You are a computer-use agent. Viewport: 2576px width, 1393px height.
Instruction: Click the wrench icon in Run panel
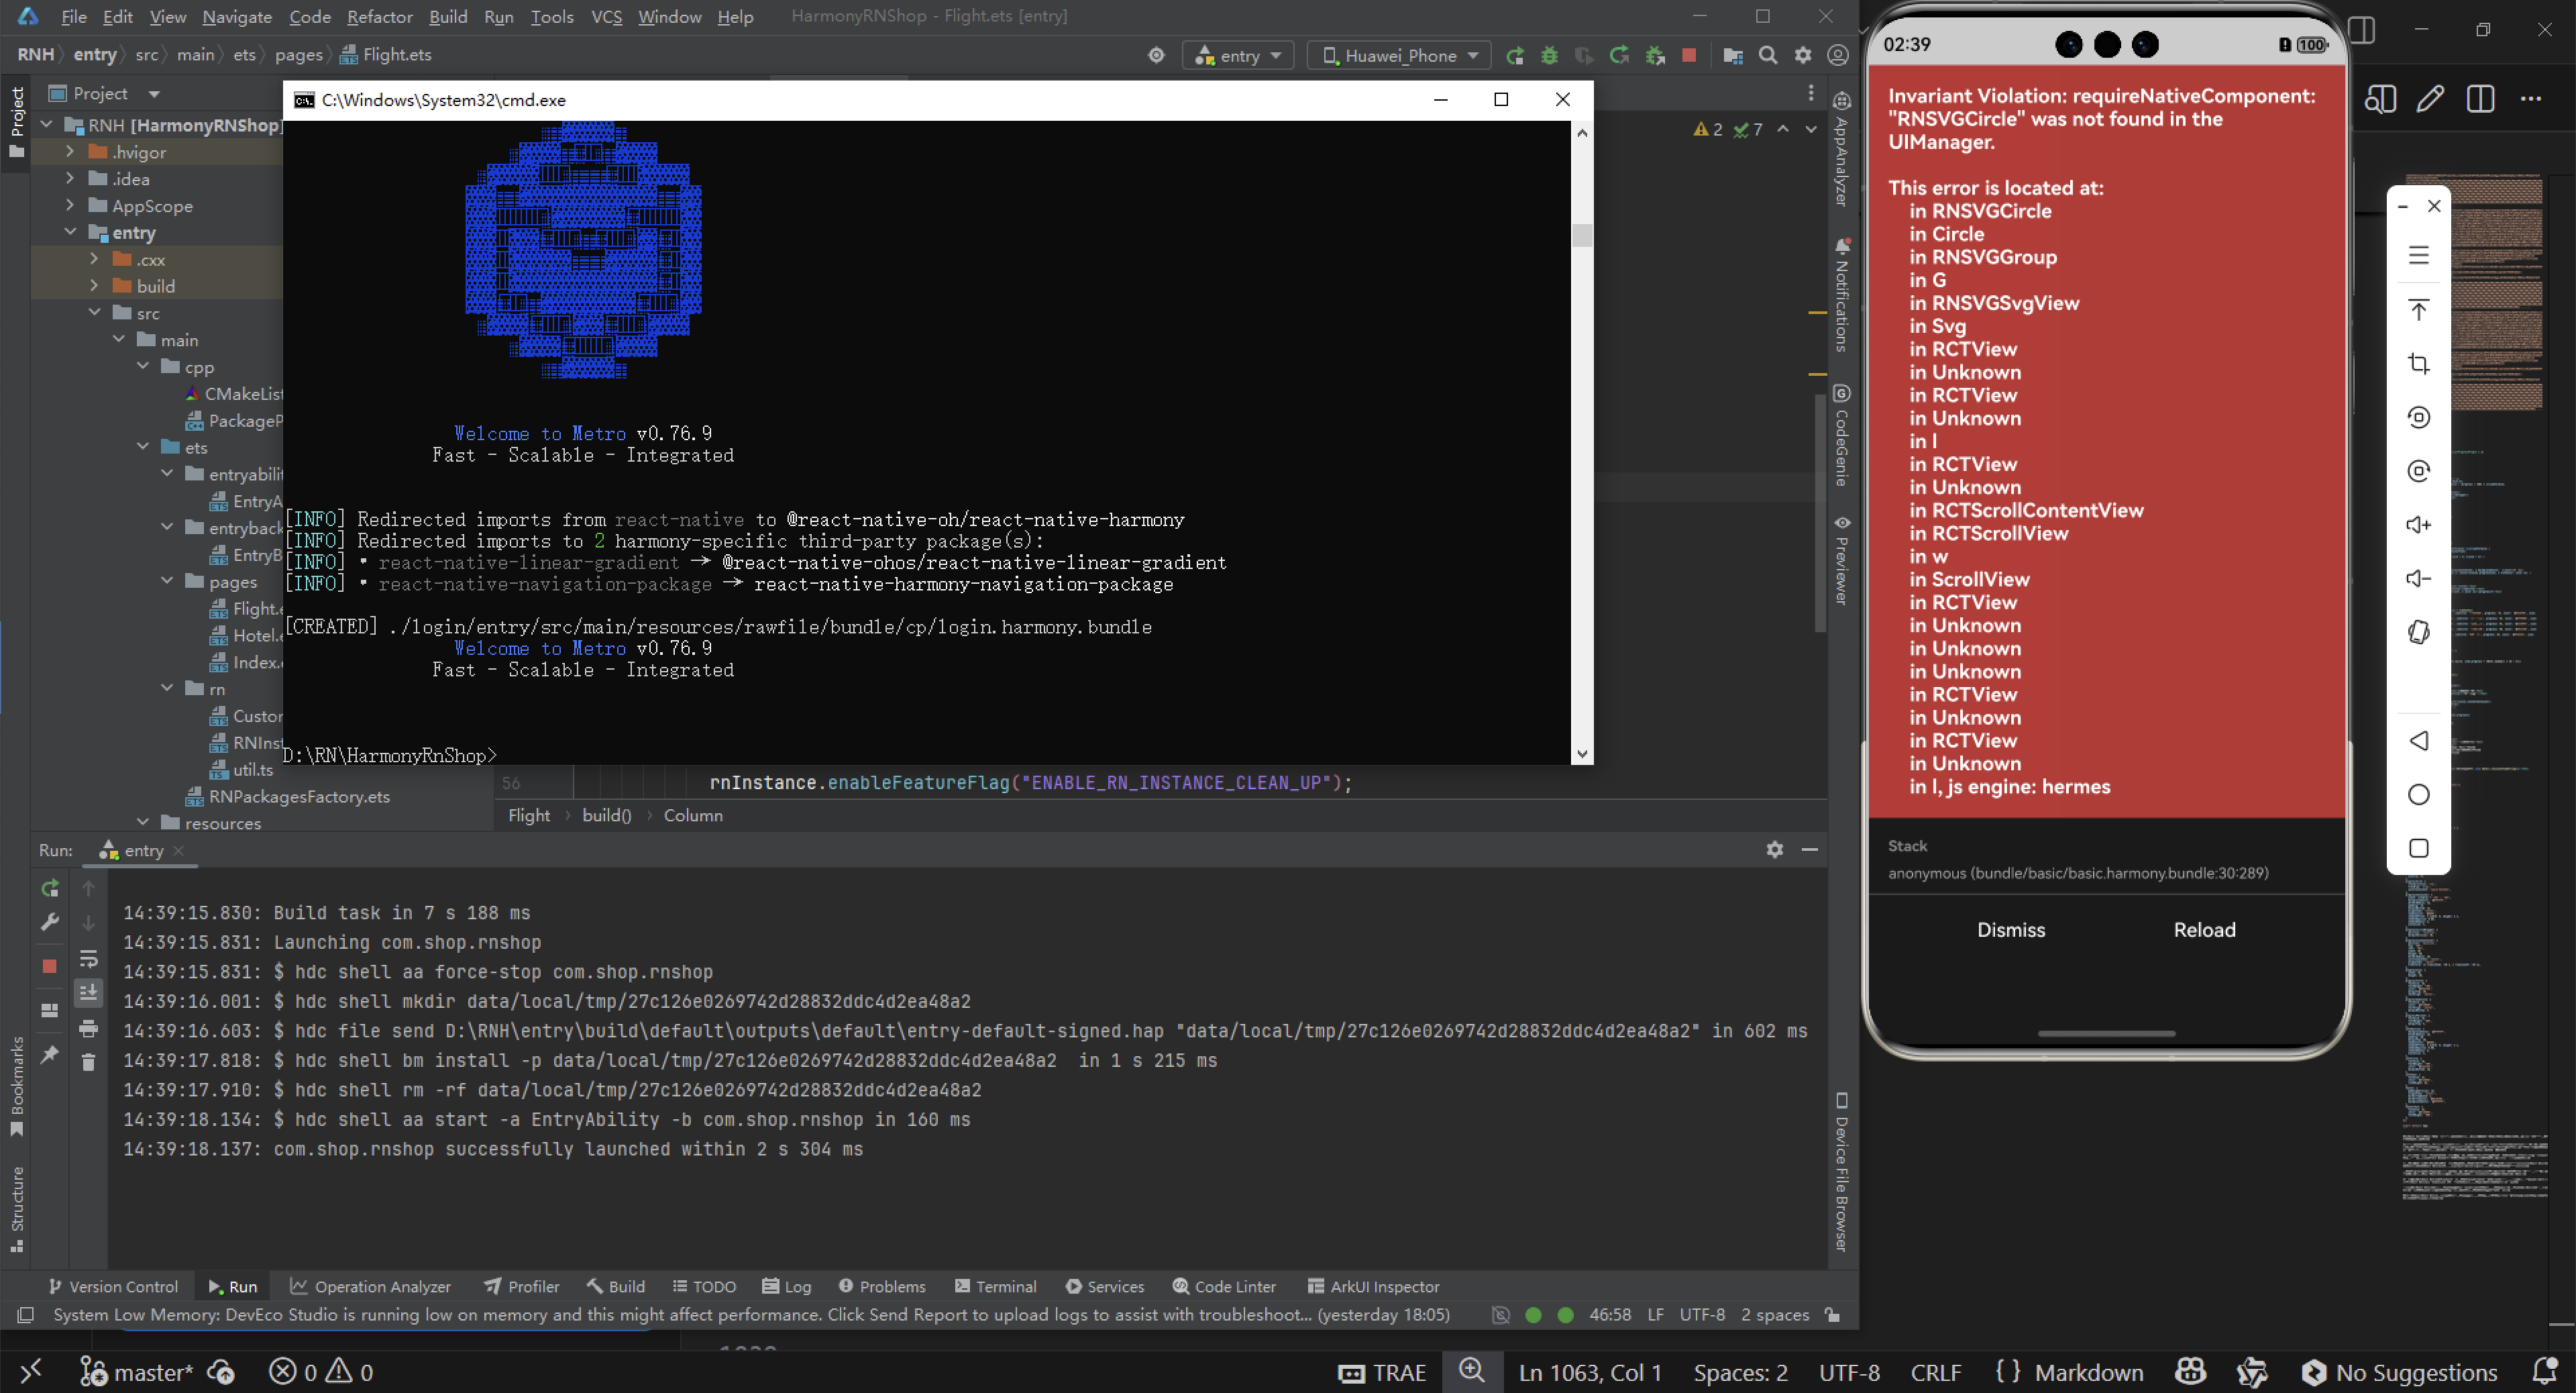[50, 922]
